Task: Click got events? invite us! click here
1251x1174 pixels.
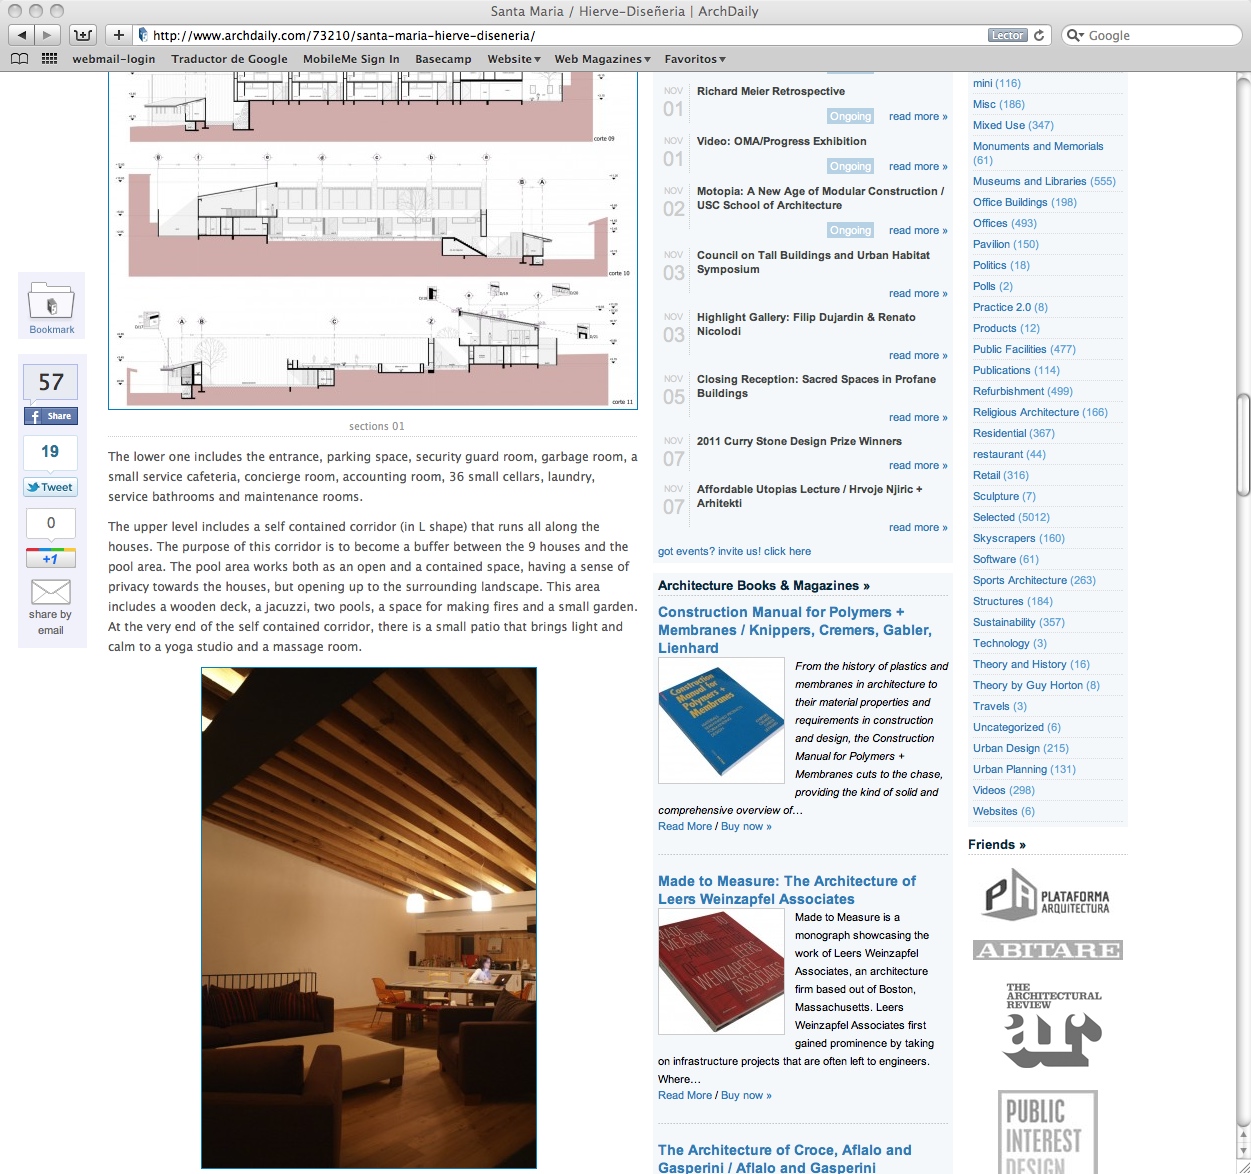Action: (x=734, y=551)
